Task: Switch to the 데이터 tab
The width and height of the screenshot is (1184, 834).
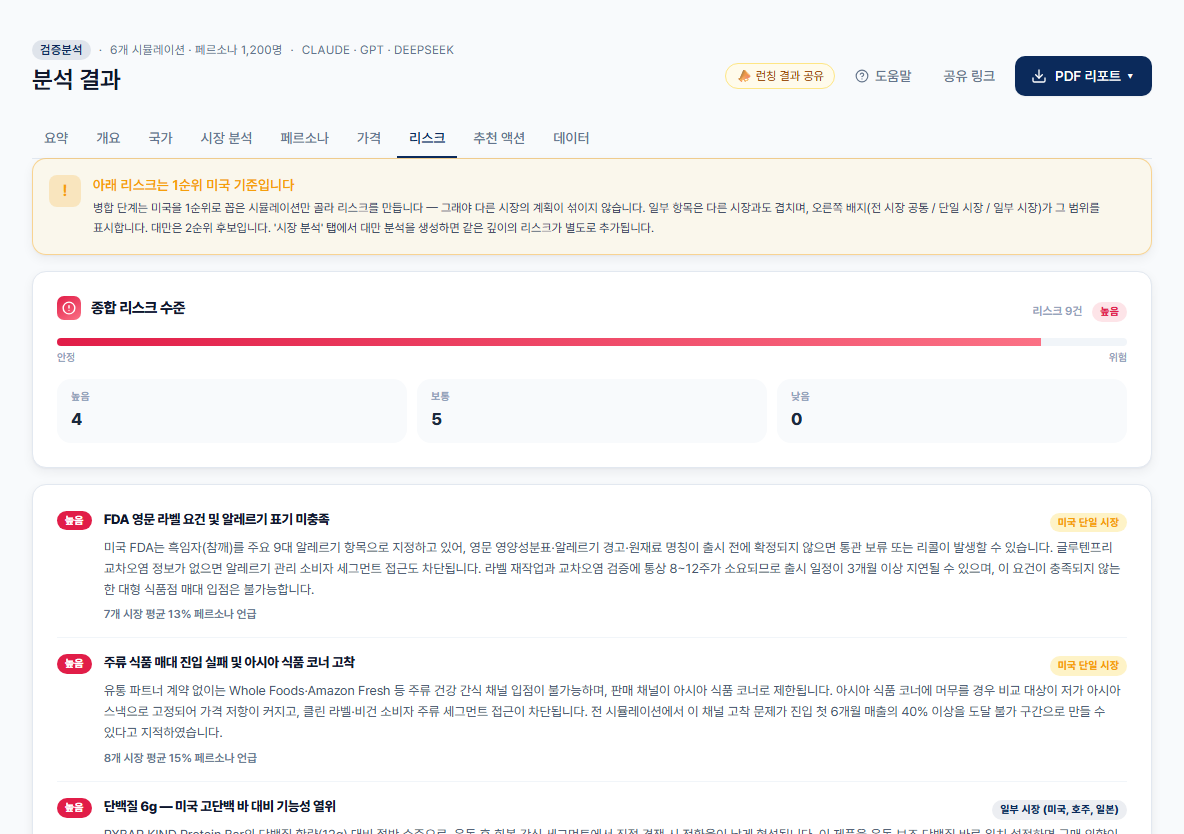Action: [571, 138]
